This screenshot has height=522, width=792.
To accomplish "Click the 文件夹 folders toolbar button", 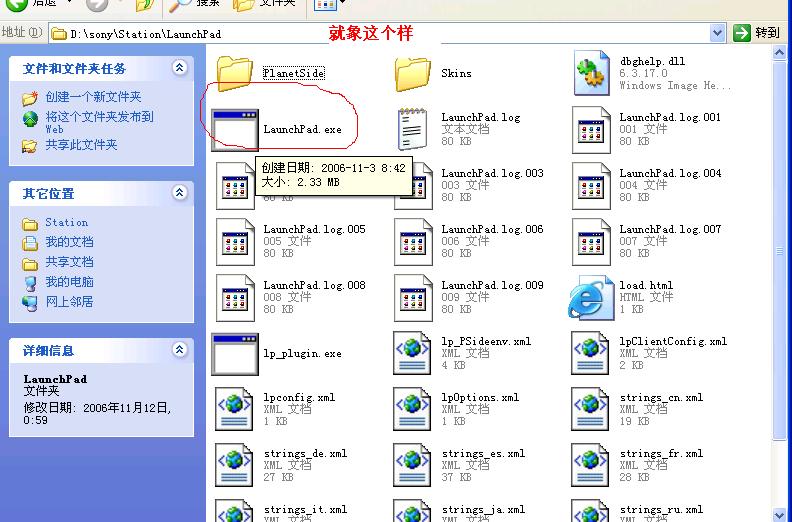I will [x=264, y=4].
